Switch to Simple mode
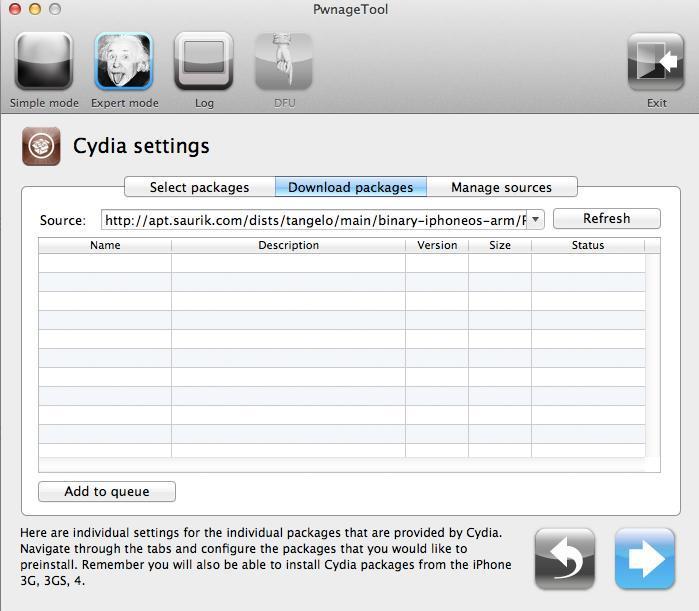 (x=43, y=62)
